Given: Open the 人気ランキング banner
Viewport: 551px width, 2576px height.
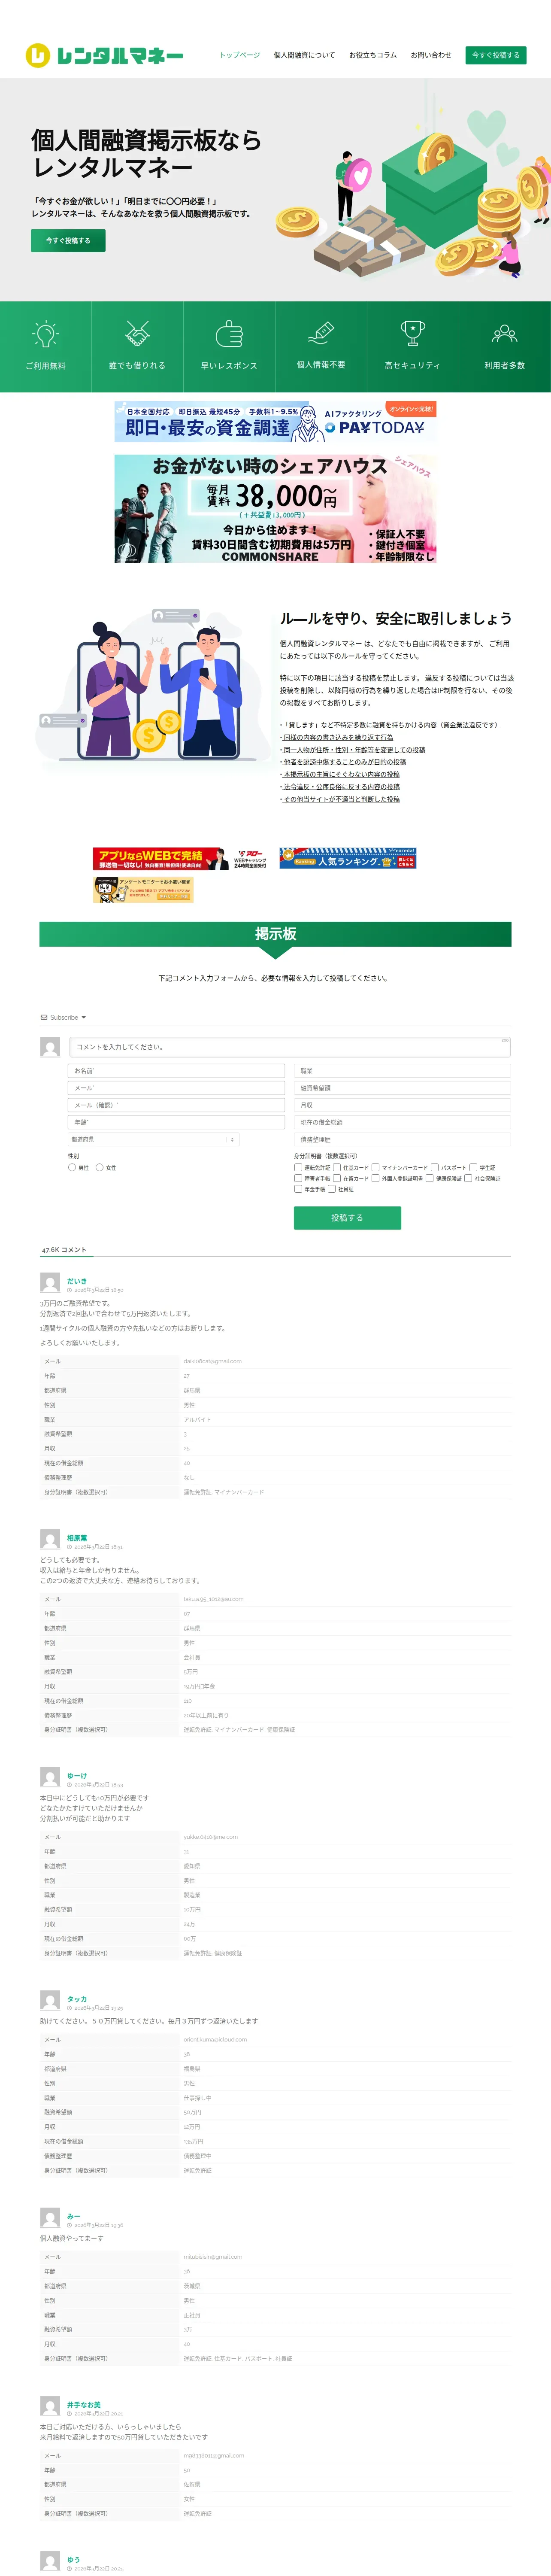Looking at the screenshot, I should pyautogui.click(x=347, y=858).
